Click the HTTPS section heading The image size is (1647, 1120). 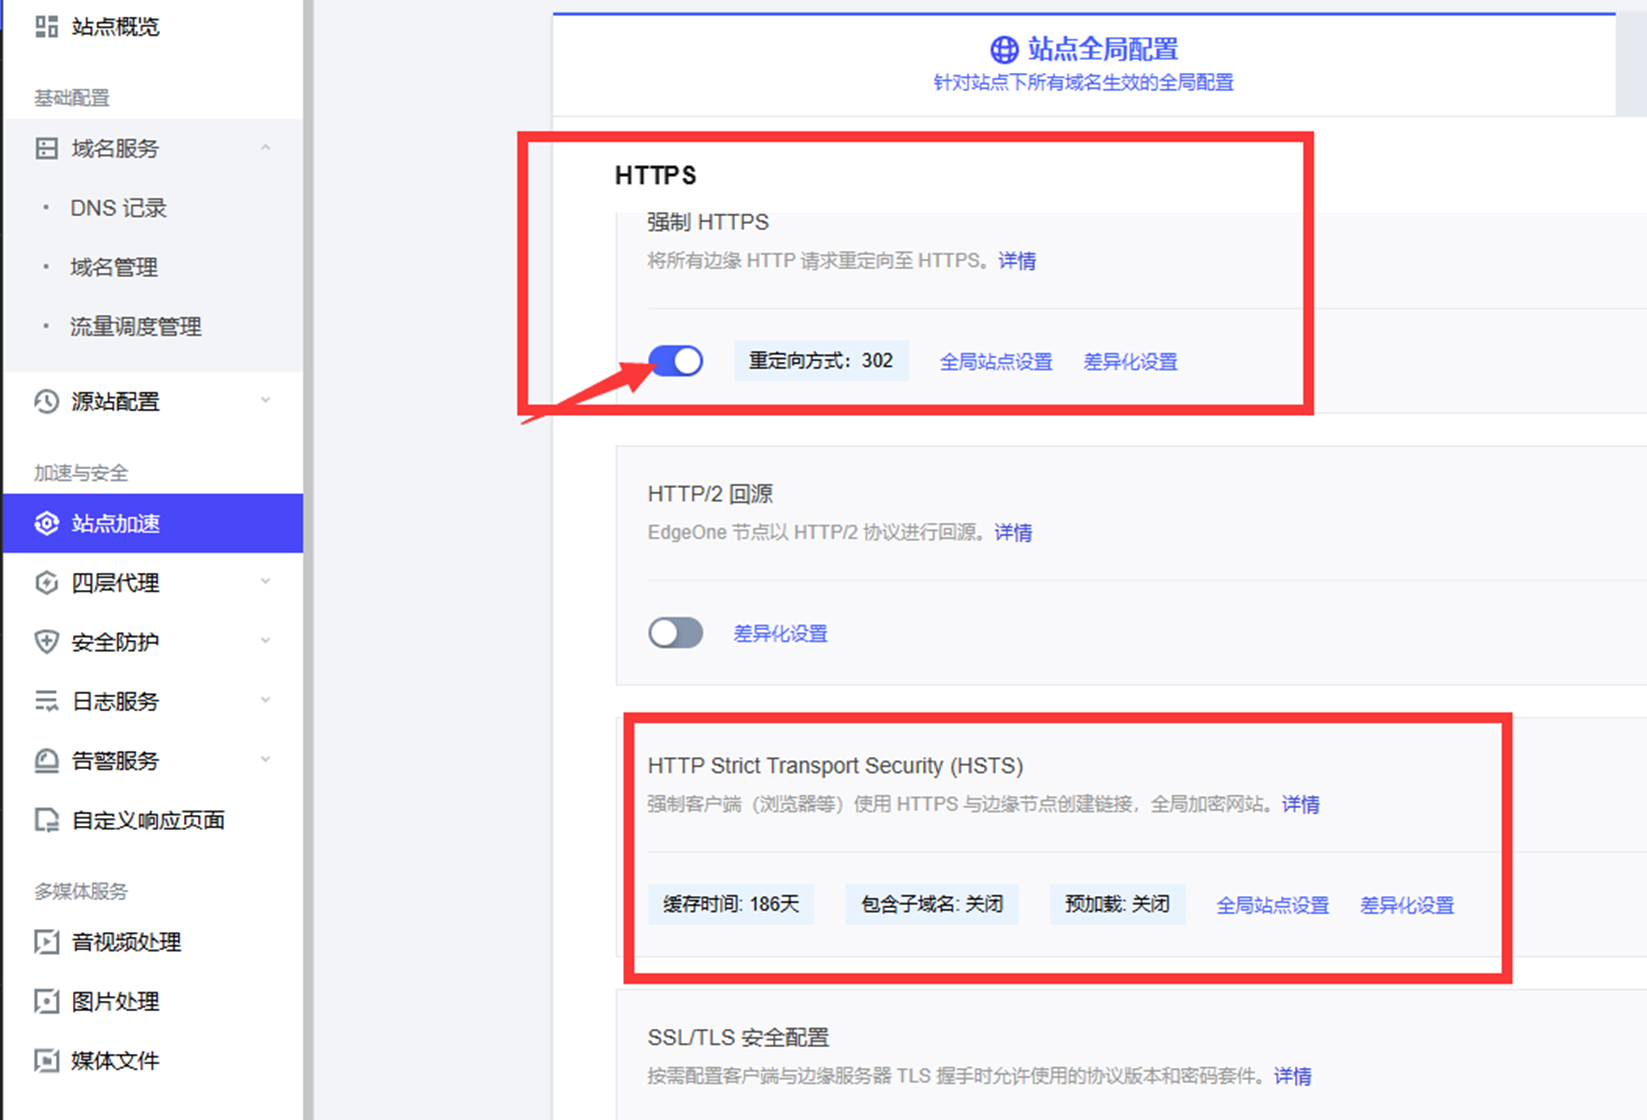[x=656, y=176]
